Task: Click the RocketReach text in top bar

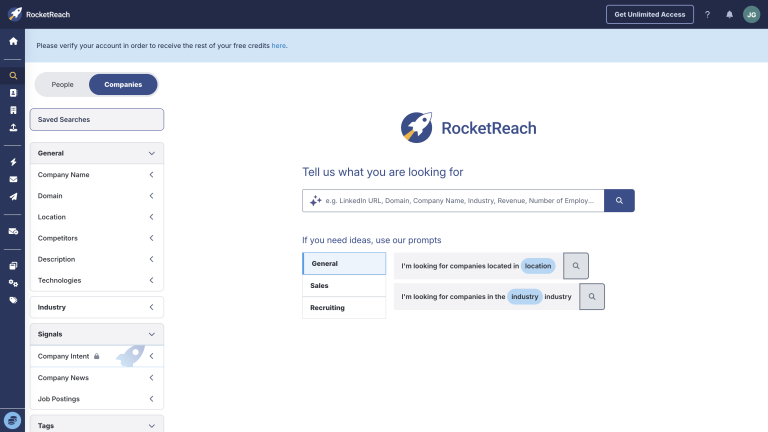Action: click(48, 15)
